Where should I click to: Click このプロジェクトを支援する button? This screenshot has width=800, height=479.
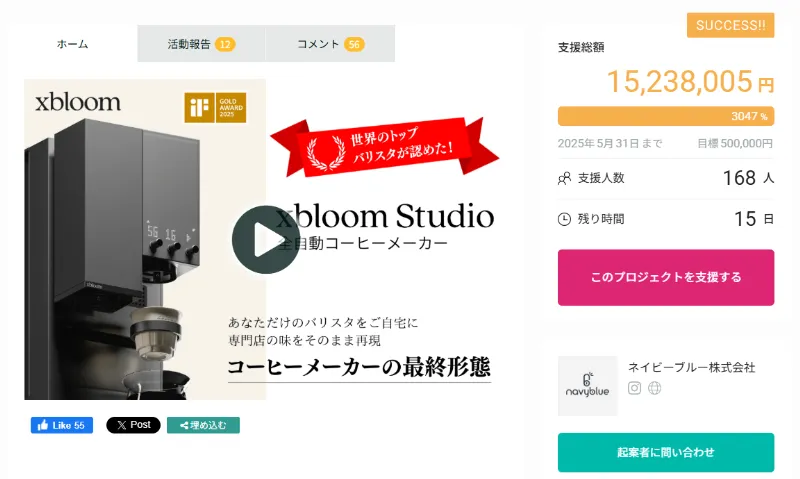[666, 278]
